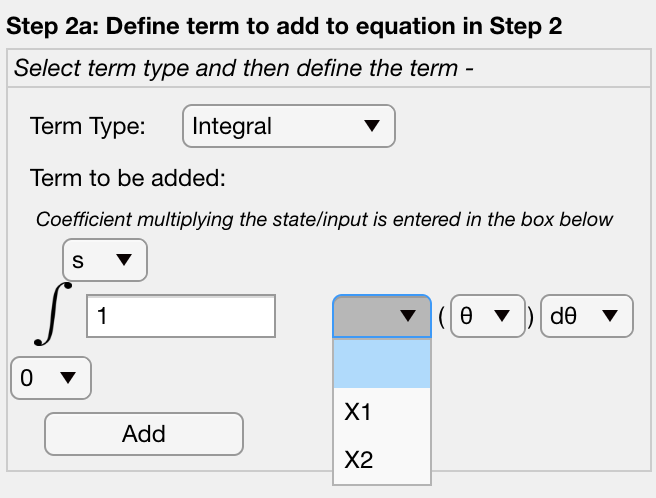Screen dimensions: 656x498
Task: Click the arrow beside lower limit 0
Action: click(x=68, y=378)
